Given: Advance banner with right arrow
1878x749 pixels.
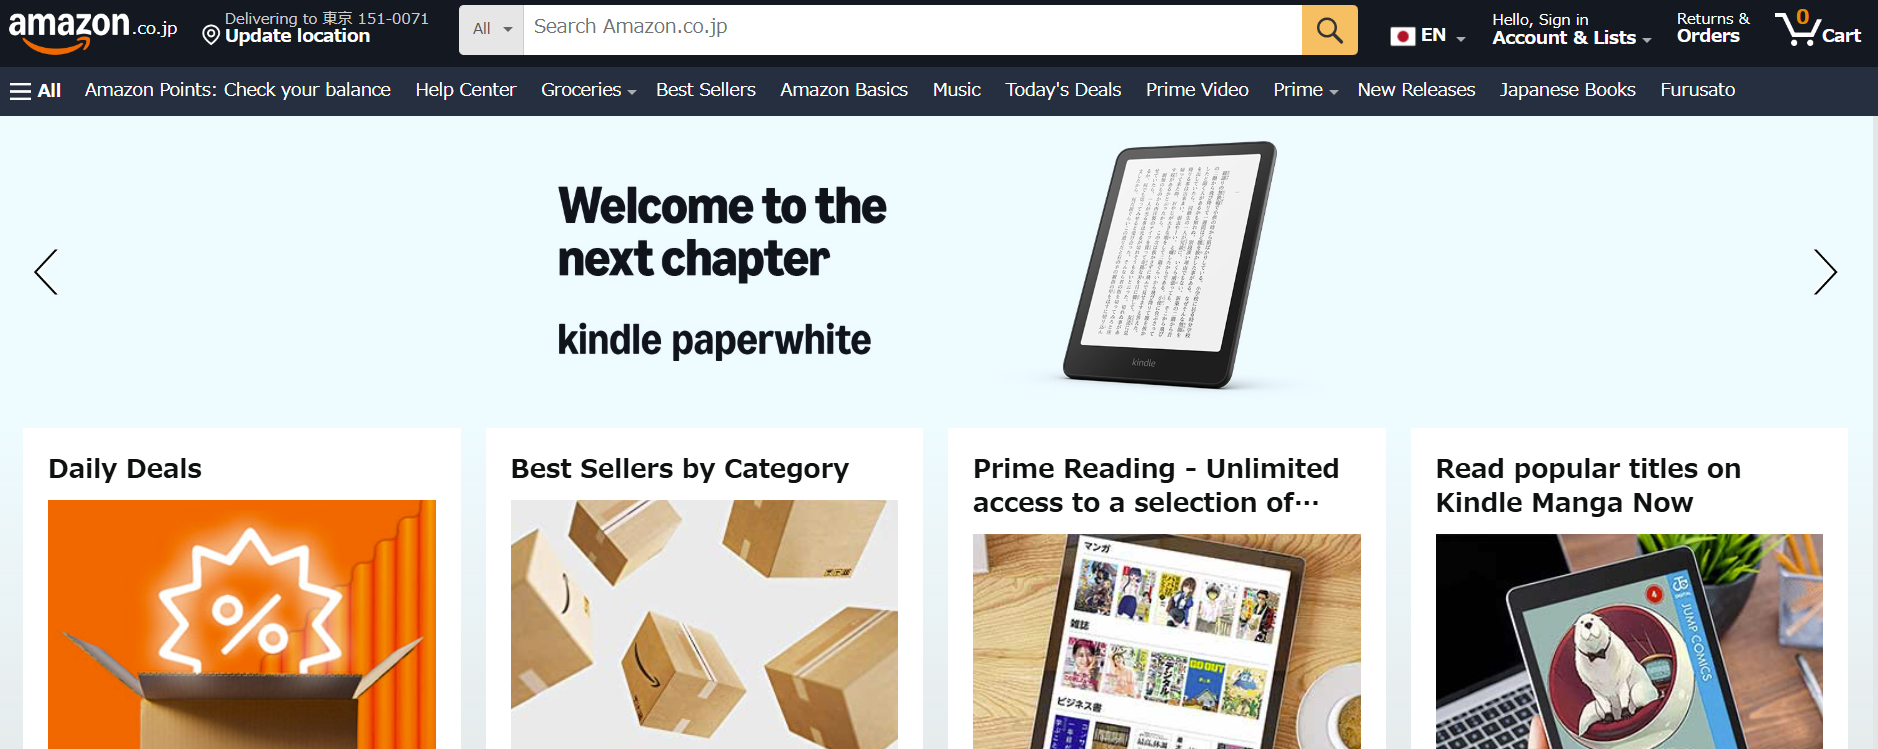Looking at the screenshot, I should click(x=1825, y=272).
